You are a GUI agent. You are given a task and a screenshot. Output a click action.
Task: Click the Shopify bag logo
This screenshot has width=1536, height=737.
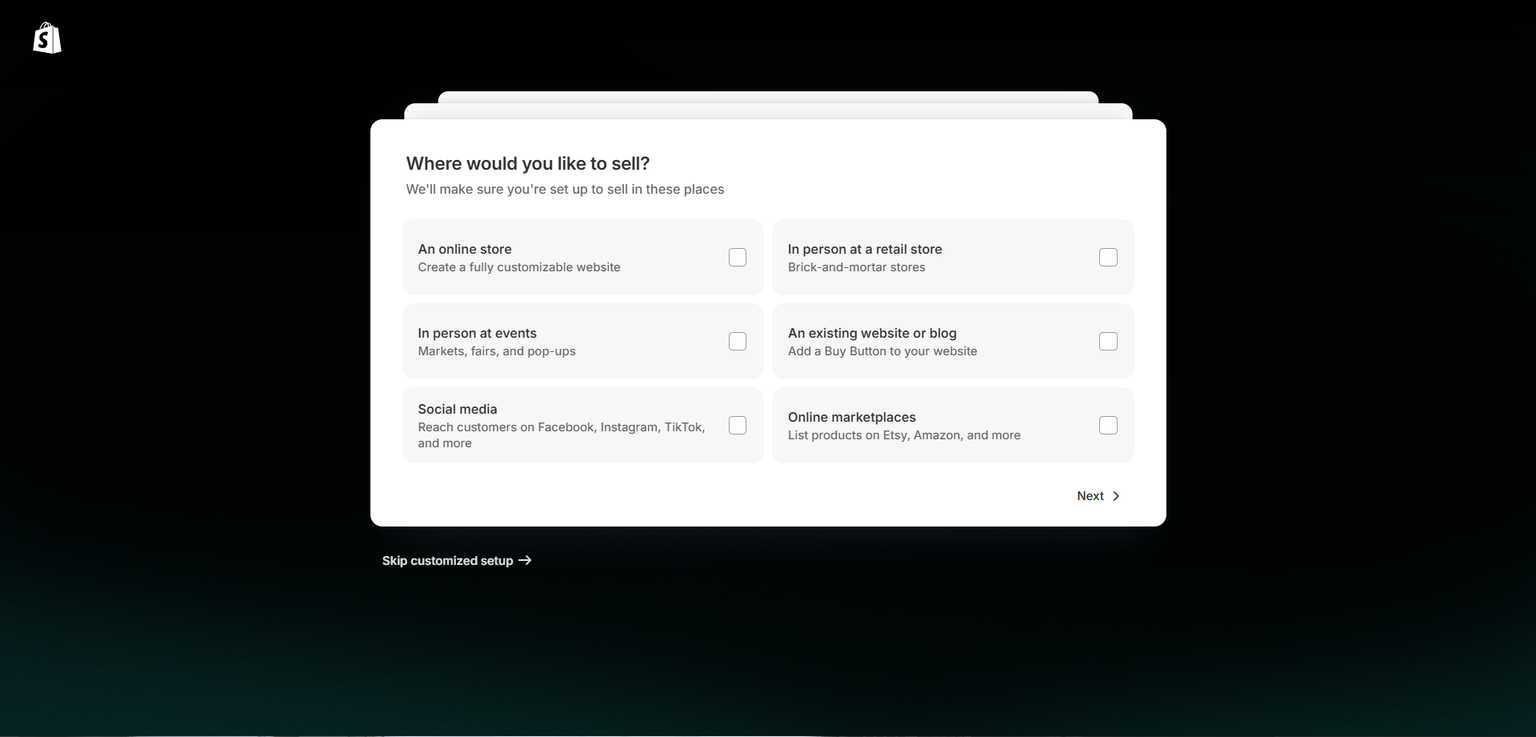(x=47, y=38)
